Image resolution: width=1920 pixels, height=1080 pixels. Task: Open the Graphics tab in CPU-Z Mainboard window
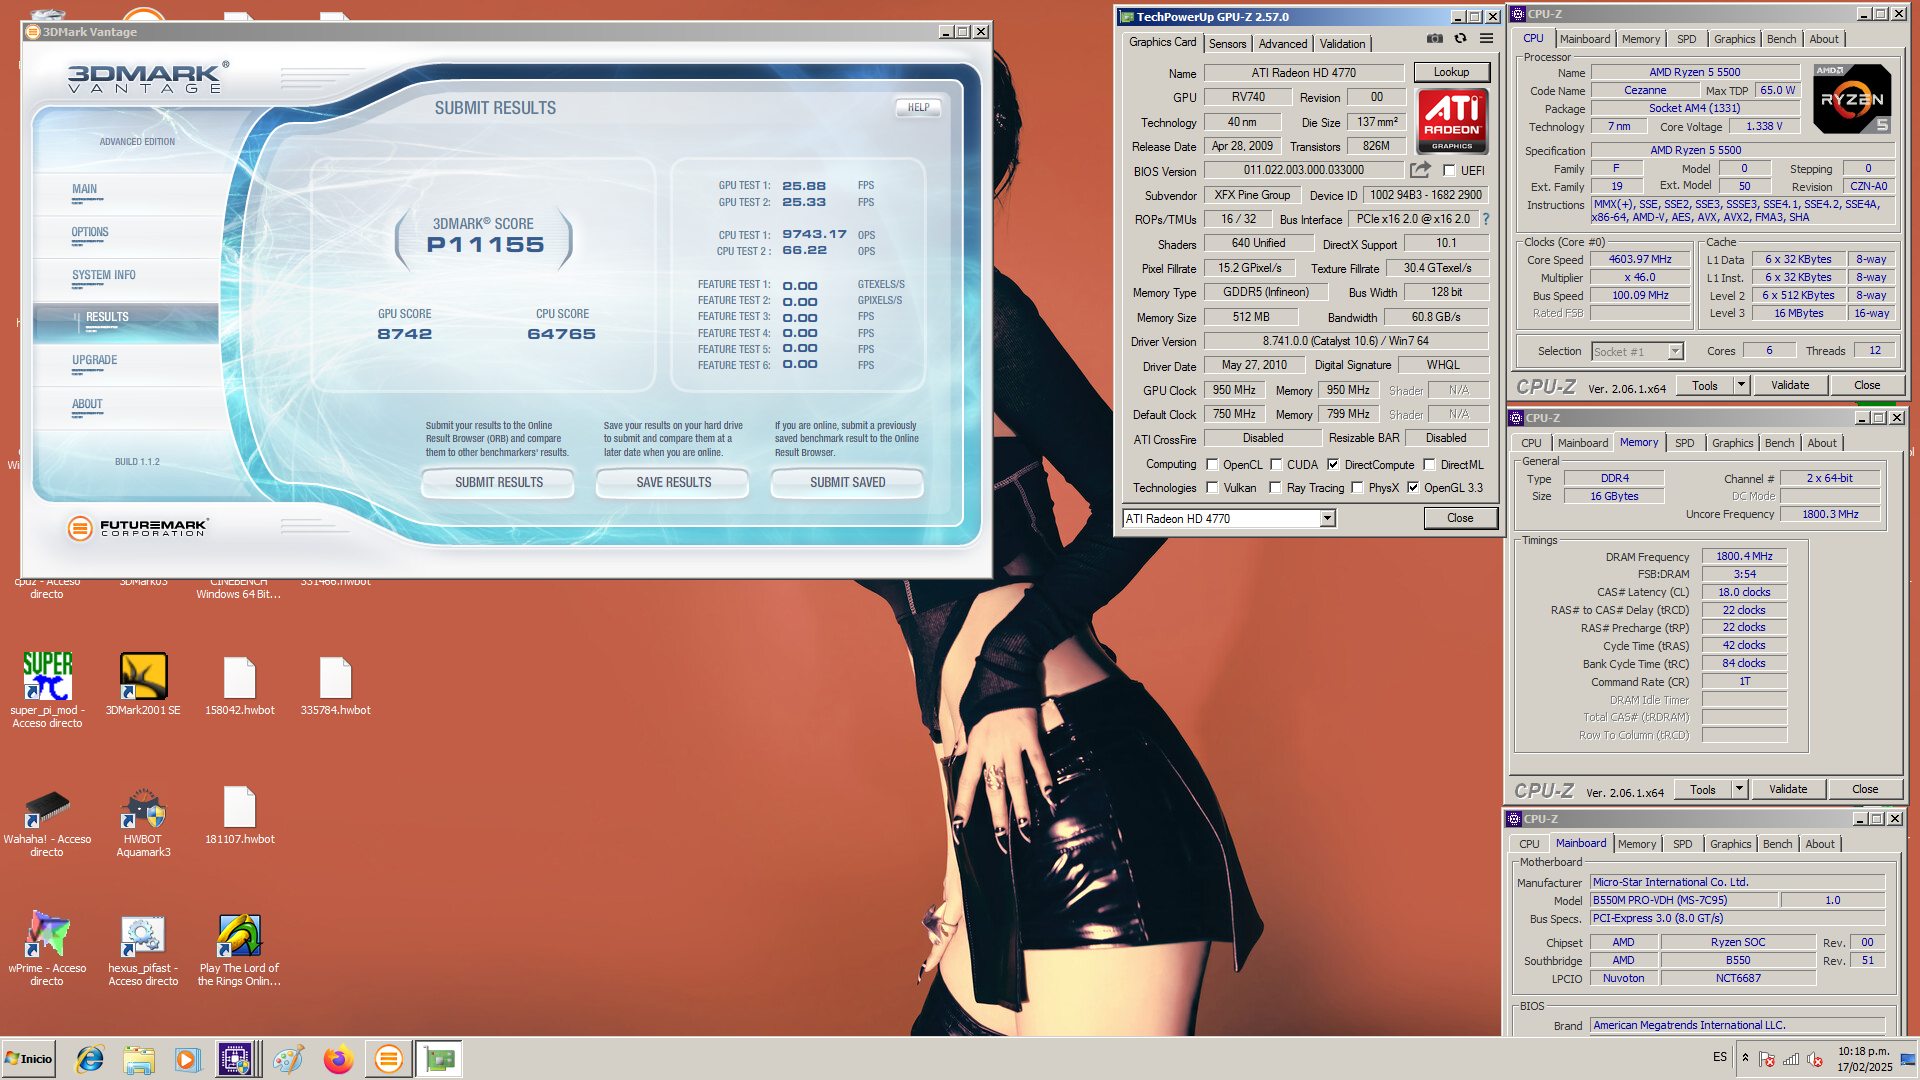pos(1730,844)
